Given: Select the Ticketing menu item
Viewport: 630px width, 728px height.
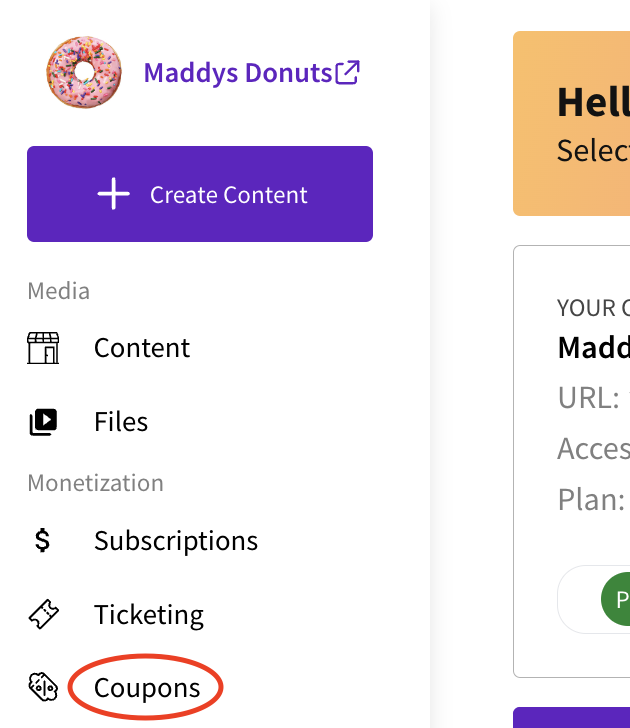Looking at the screenshot, I should [149, 615].
